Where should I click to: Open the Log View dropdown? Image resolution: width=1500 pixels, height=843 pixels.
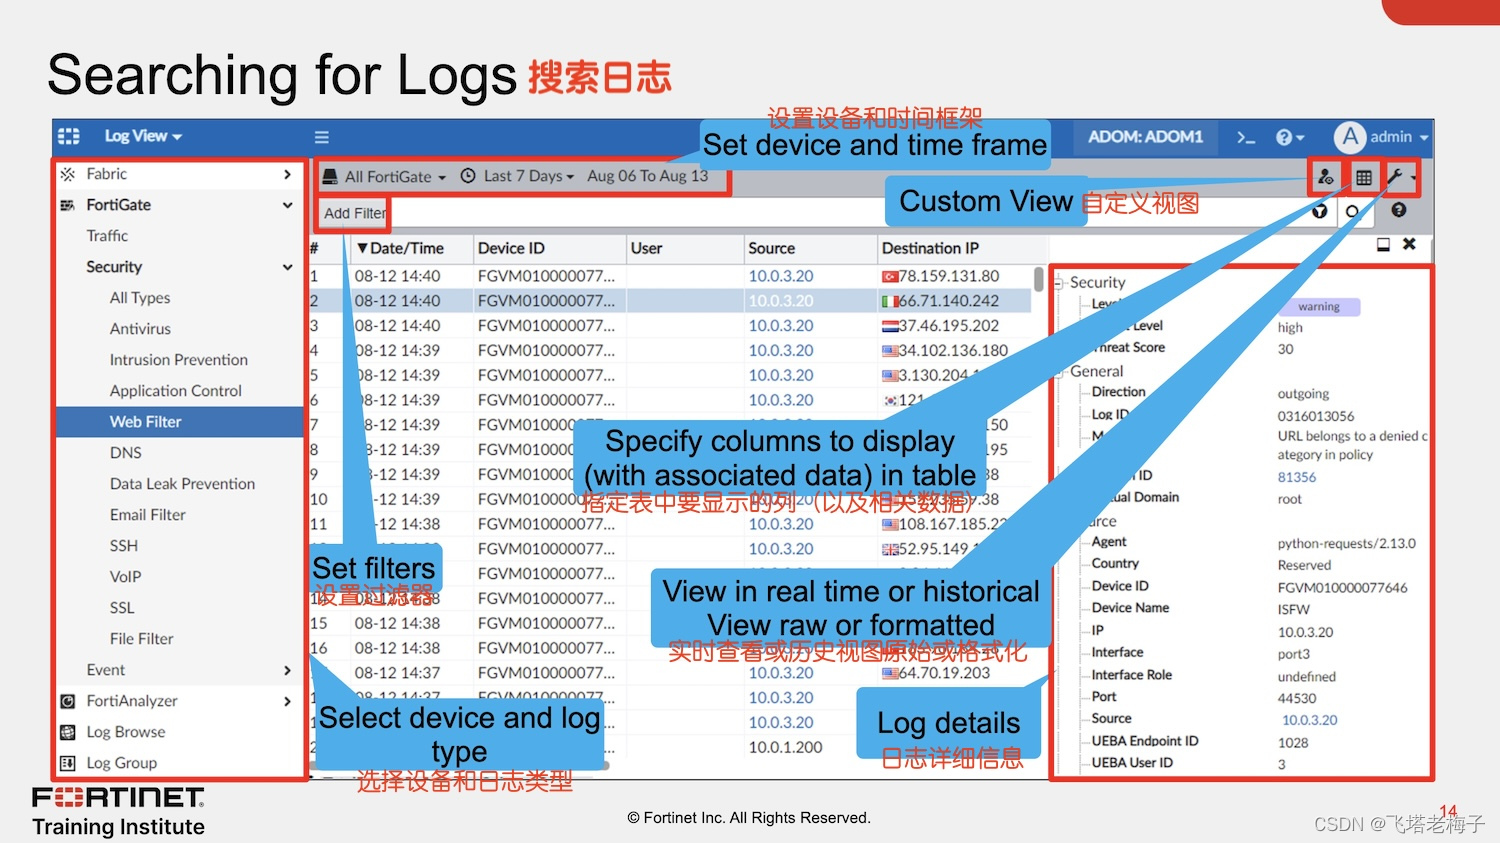click(x=143, y=136)
